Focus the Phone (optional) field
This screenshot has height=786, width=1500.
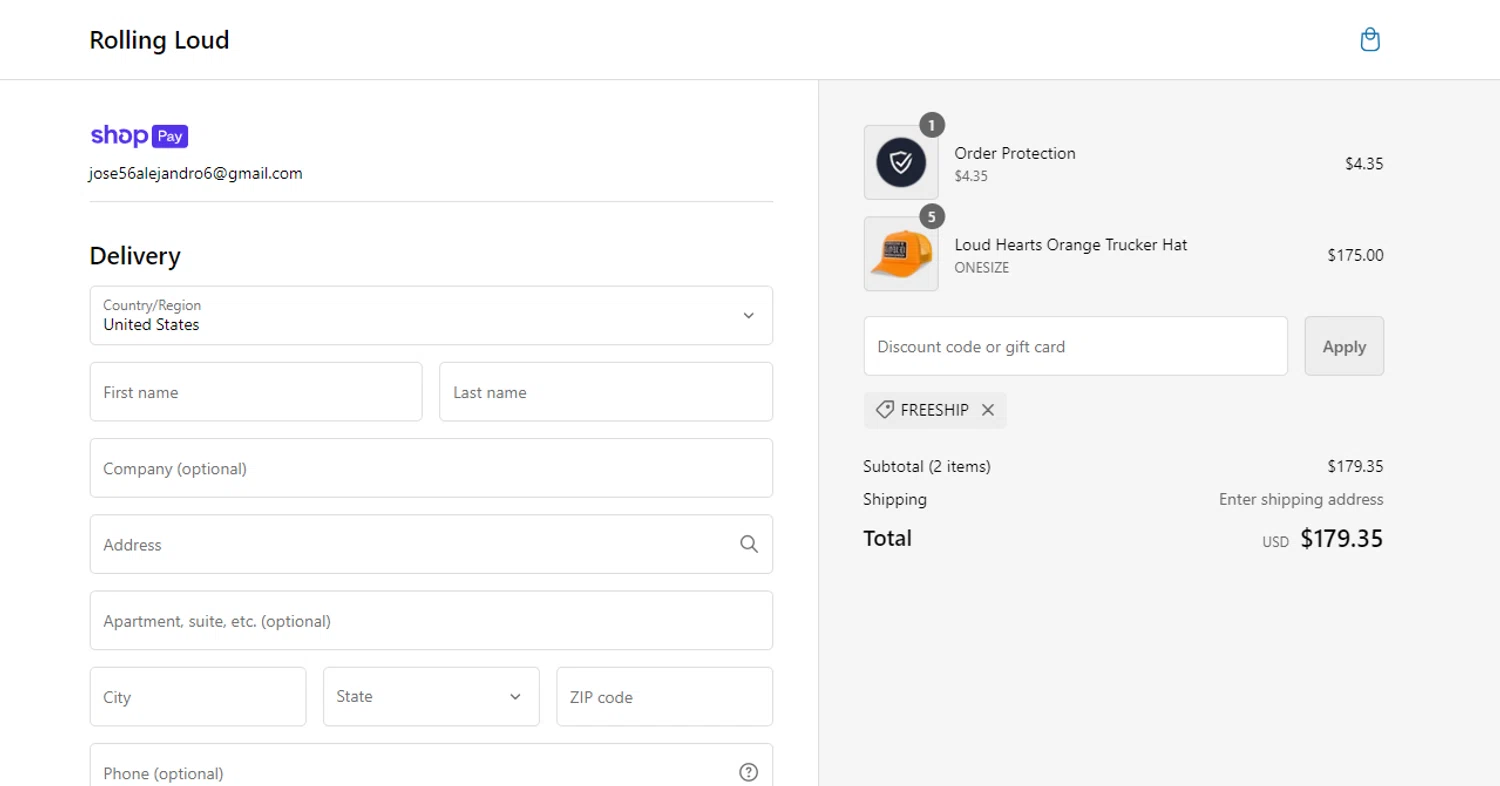pos(431,765)
